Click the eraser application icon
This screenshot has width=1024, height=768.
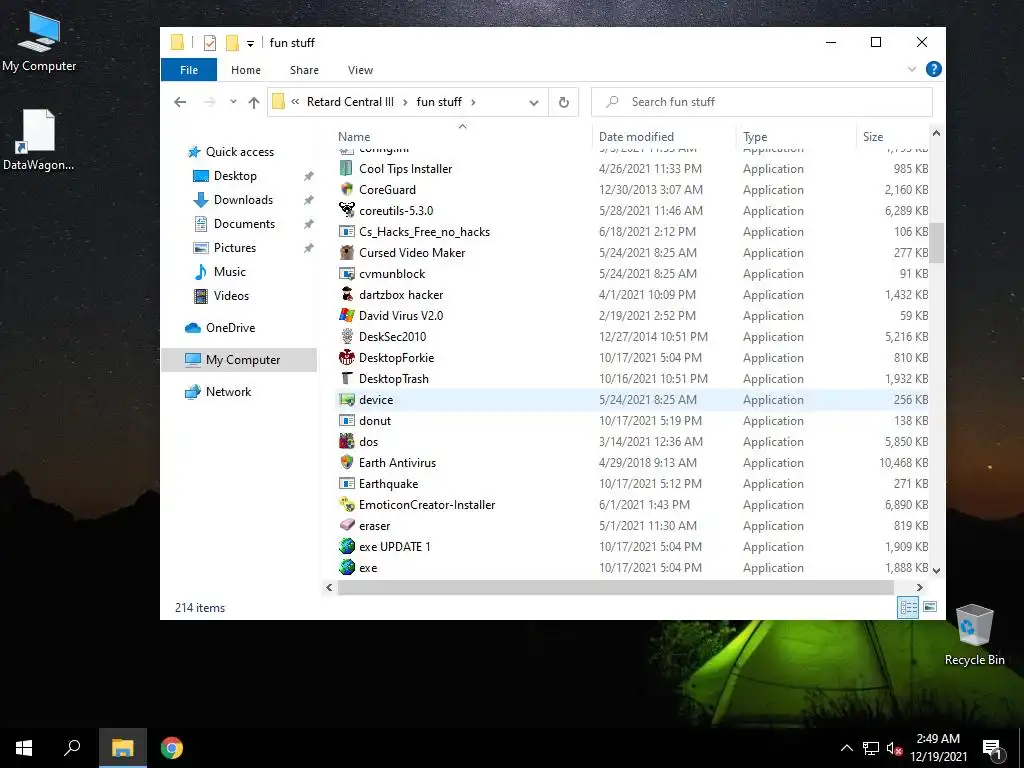346,526
